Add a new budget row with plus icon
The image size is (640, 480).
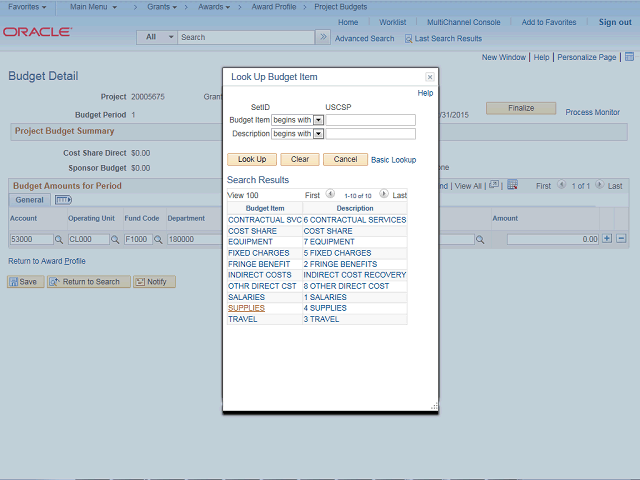click(607, 239)
